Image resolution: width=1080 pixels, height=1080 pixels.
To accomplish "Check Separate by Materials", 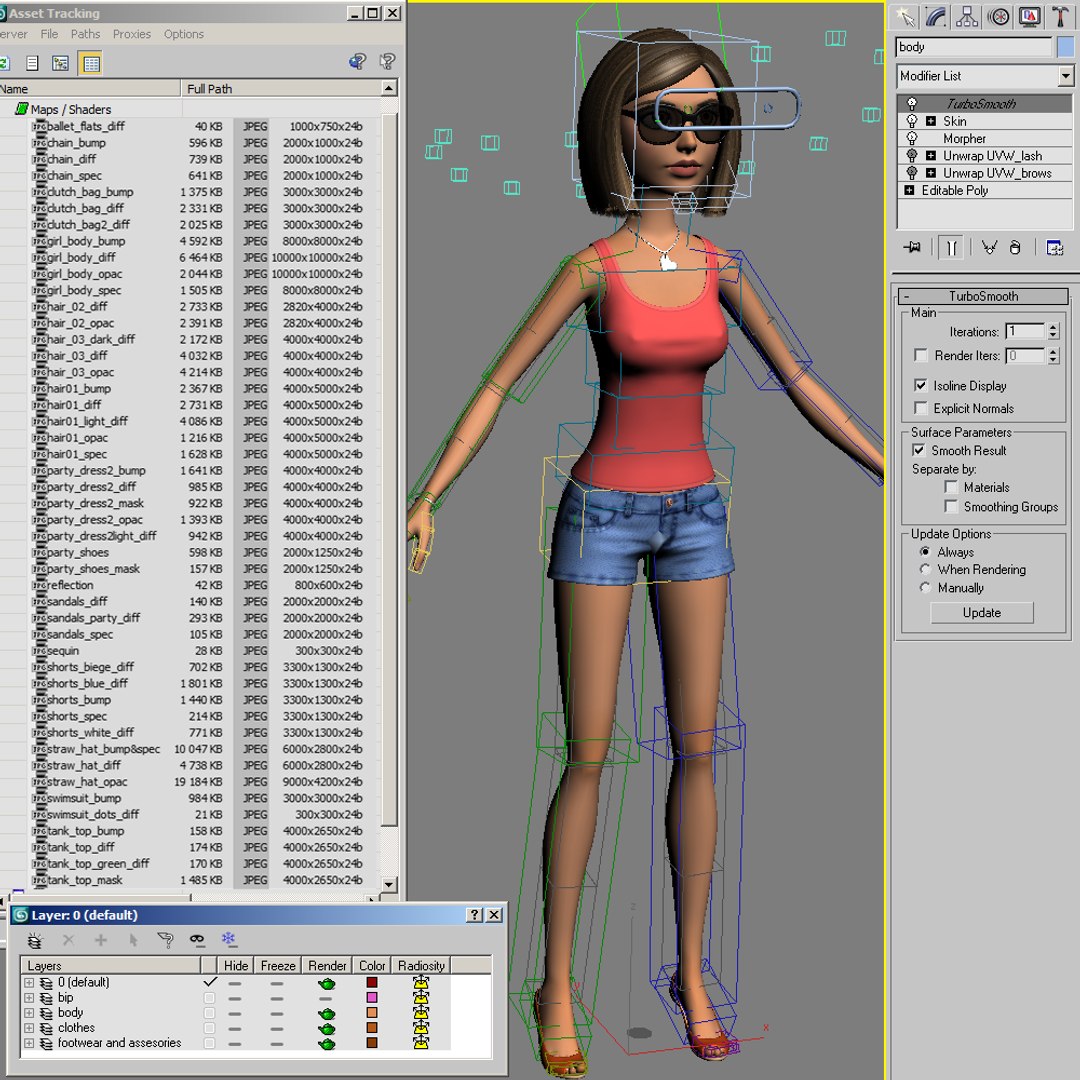I will point(951,487).
